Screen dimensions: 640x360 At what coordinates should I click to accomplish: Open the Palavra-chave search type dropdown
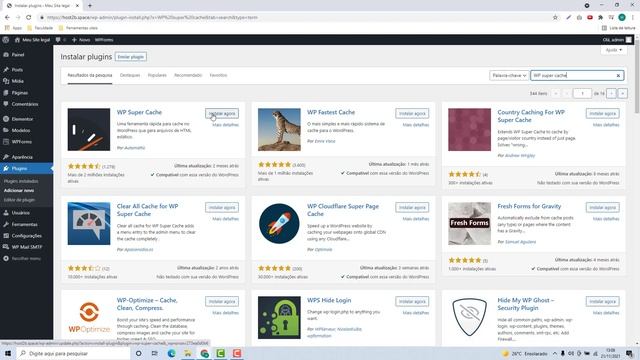[509, 76]
